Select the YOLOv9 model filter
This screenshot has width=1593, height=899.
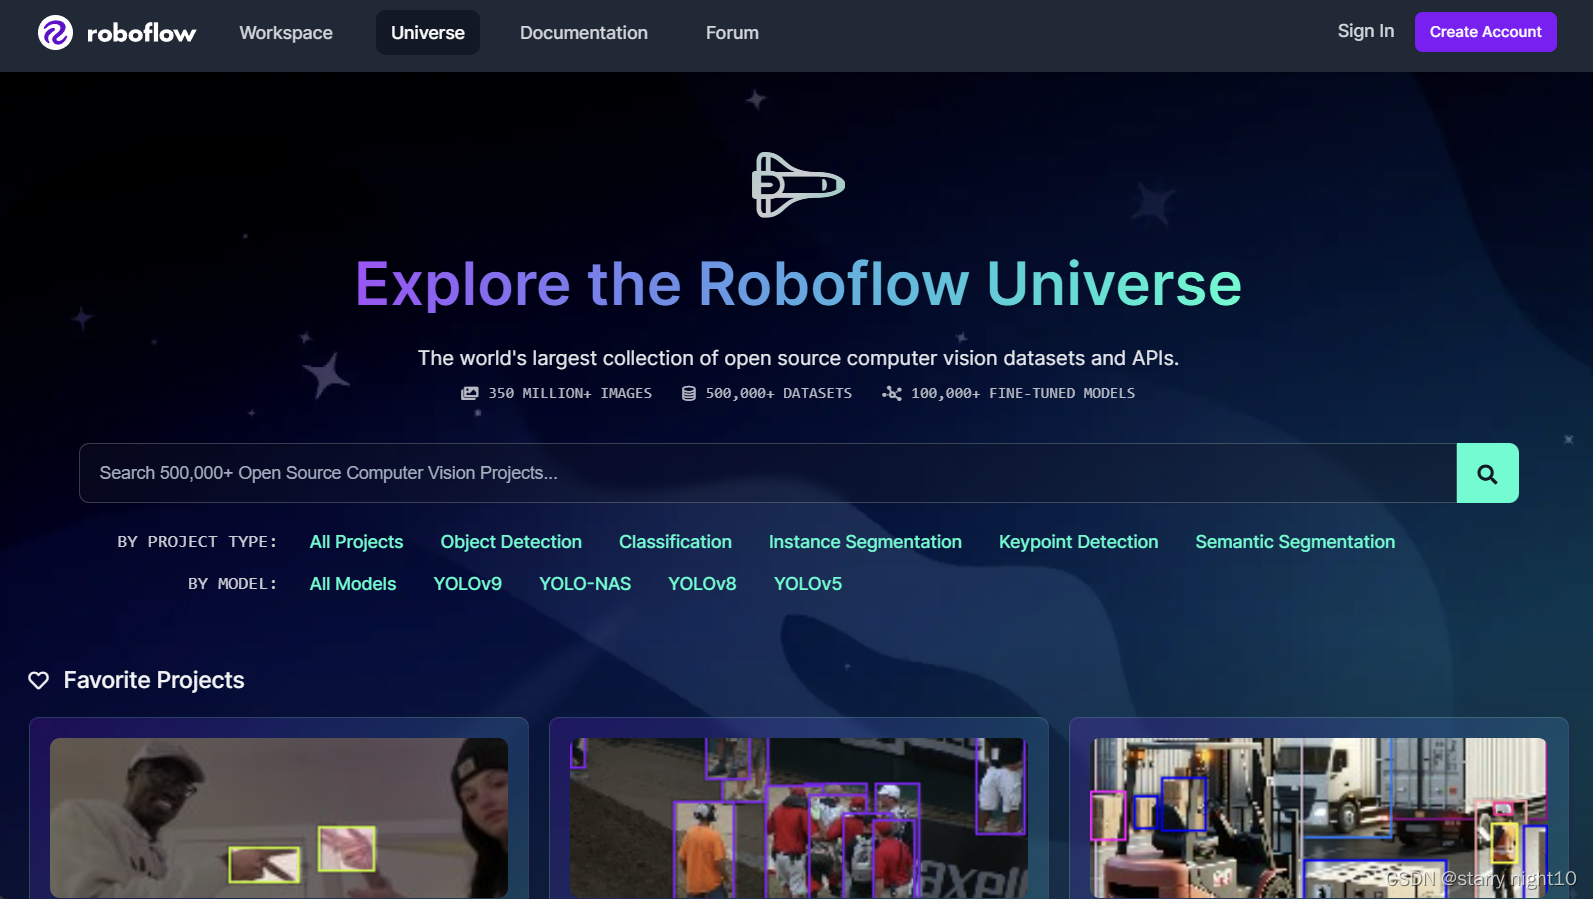(467, 584)
